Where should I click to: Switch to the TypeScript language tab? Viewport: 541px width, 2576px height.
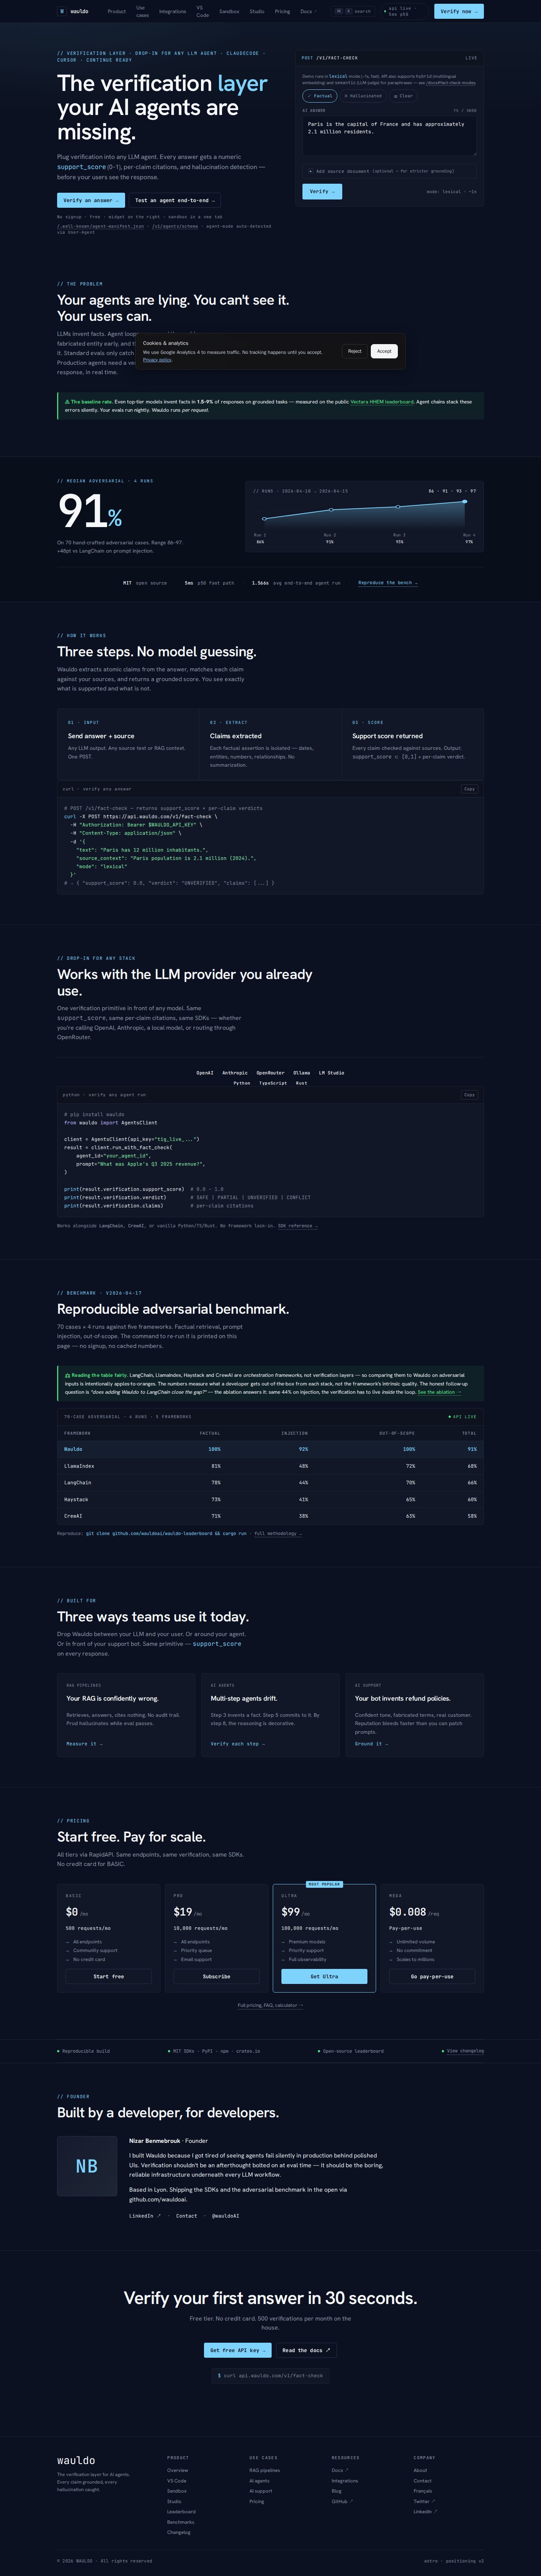pyautogui.click(x=273, y=1083)
